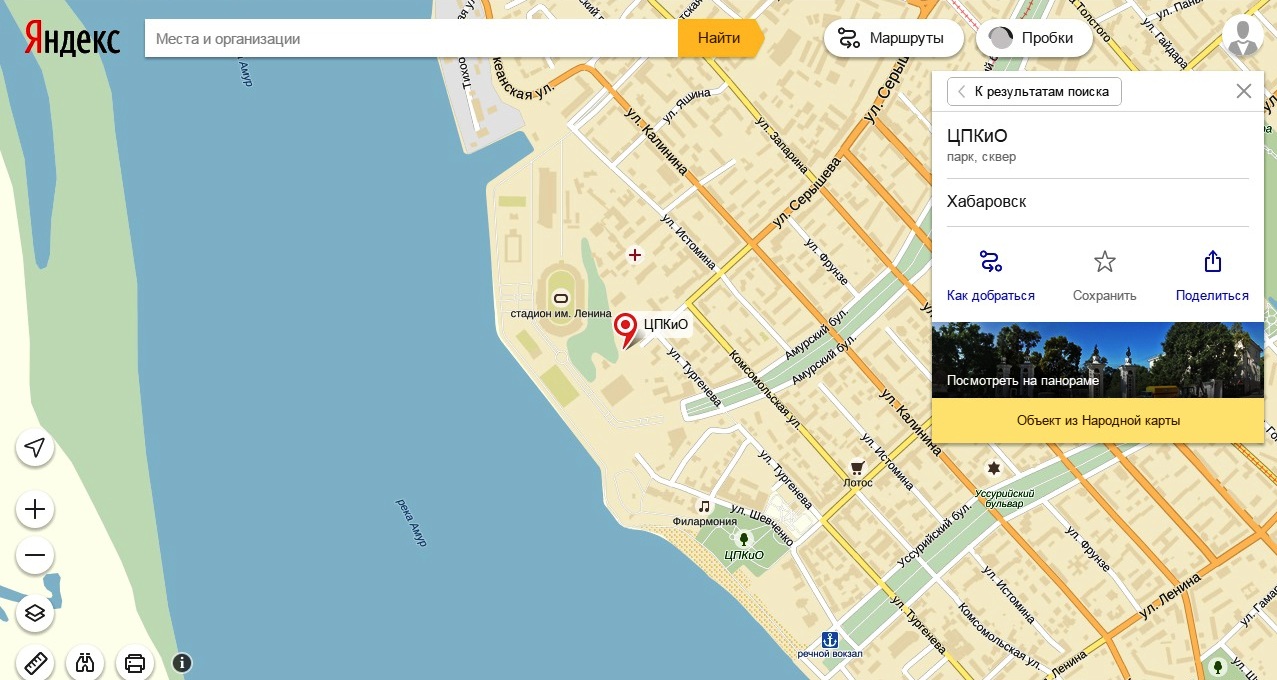Go back with К результатам поиска
This screenshot has width=1277, height=680.
tap(1034, 91)
